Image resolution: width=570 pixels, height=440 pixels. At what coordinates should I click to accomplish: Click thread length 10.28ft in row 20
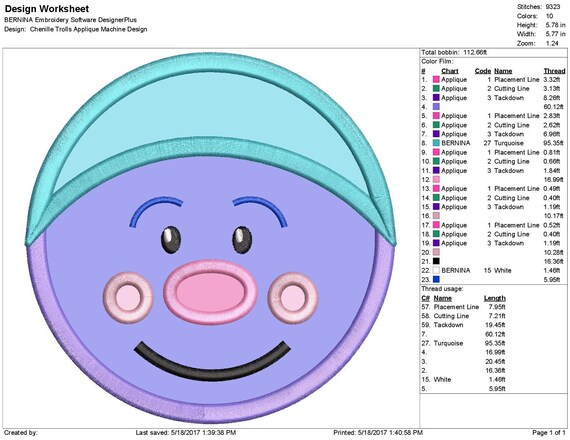click(553, 252)
